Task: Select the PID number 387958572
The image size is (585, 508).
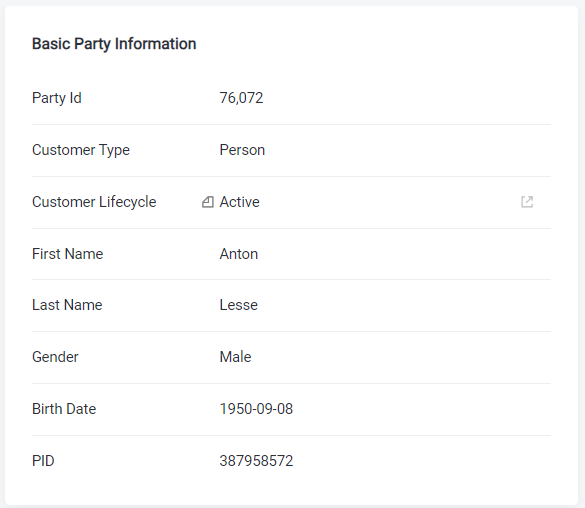Action: point(256,461)
